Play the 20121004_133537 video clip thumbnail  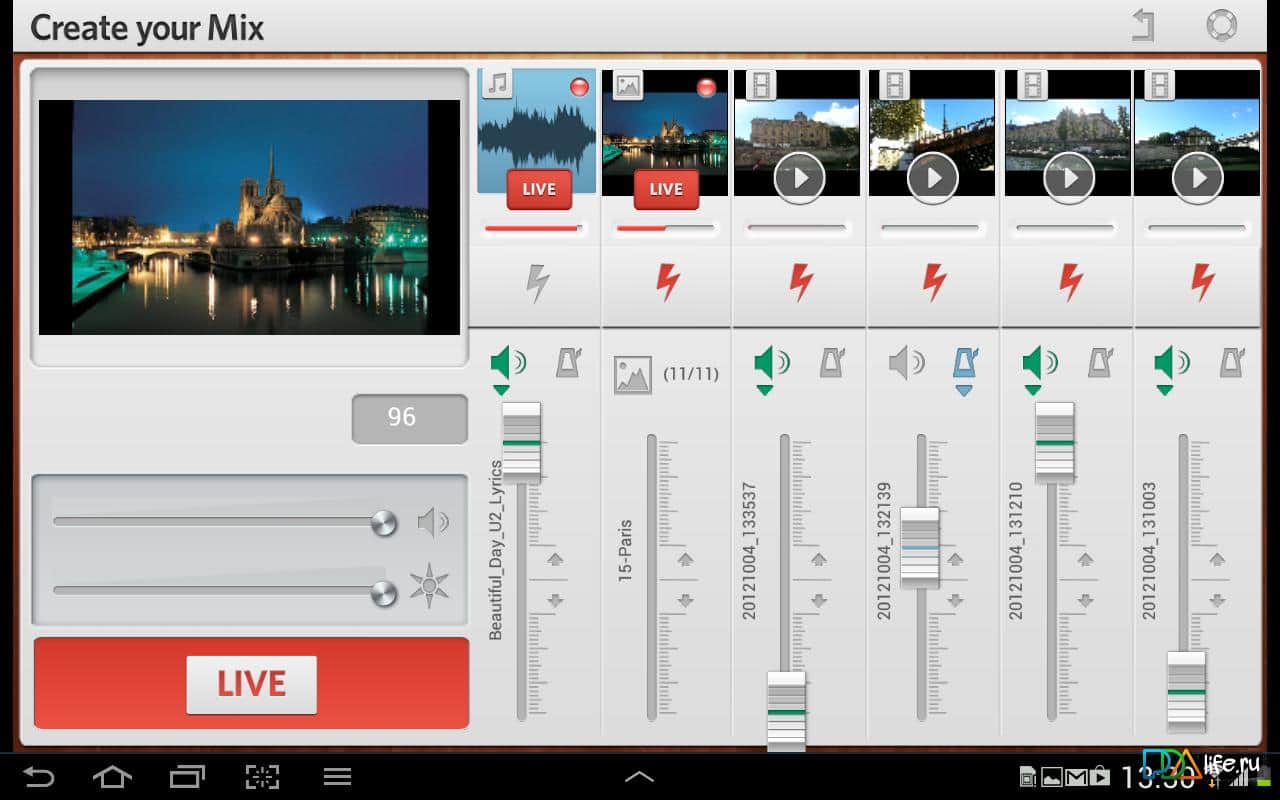798,179
